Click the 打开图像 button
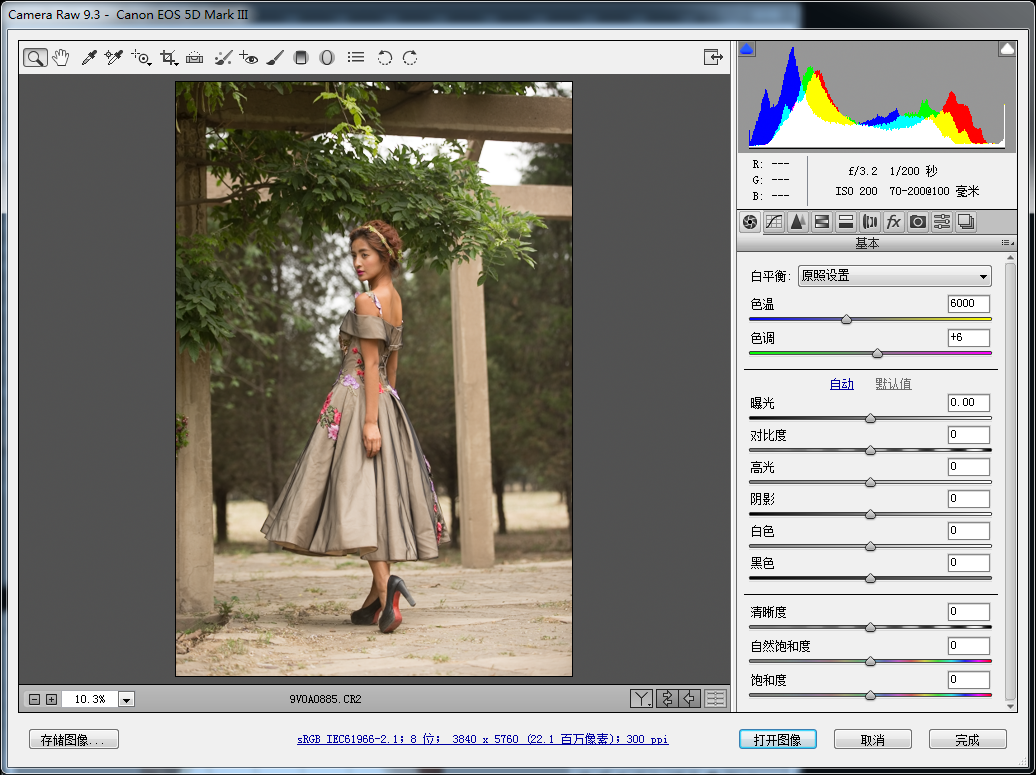This screenshot has width=1036, height=775. pos(778,739)
